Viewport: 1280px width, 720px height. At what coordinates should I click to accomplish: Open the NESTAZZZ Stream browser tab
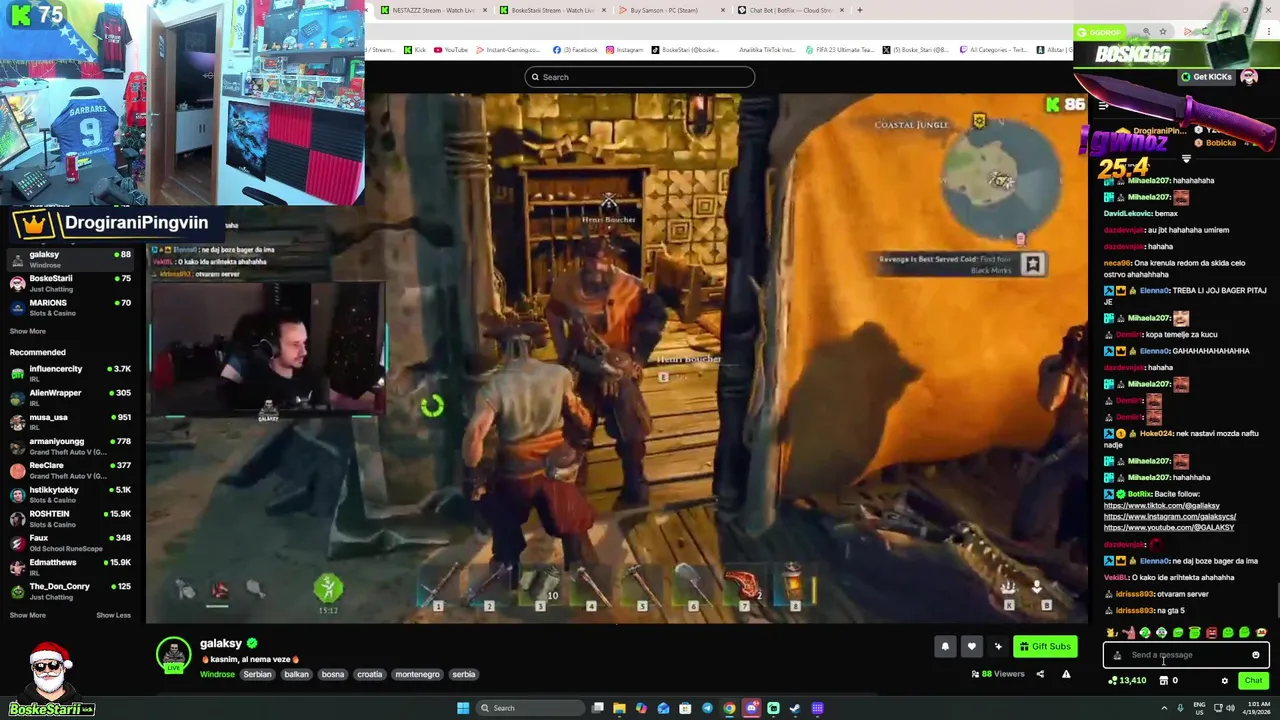tap(433, 10)
